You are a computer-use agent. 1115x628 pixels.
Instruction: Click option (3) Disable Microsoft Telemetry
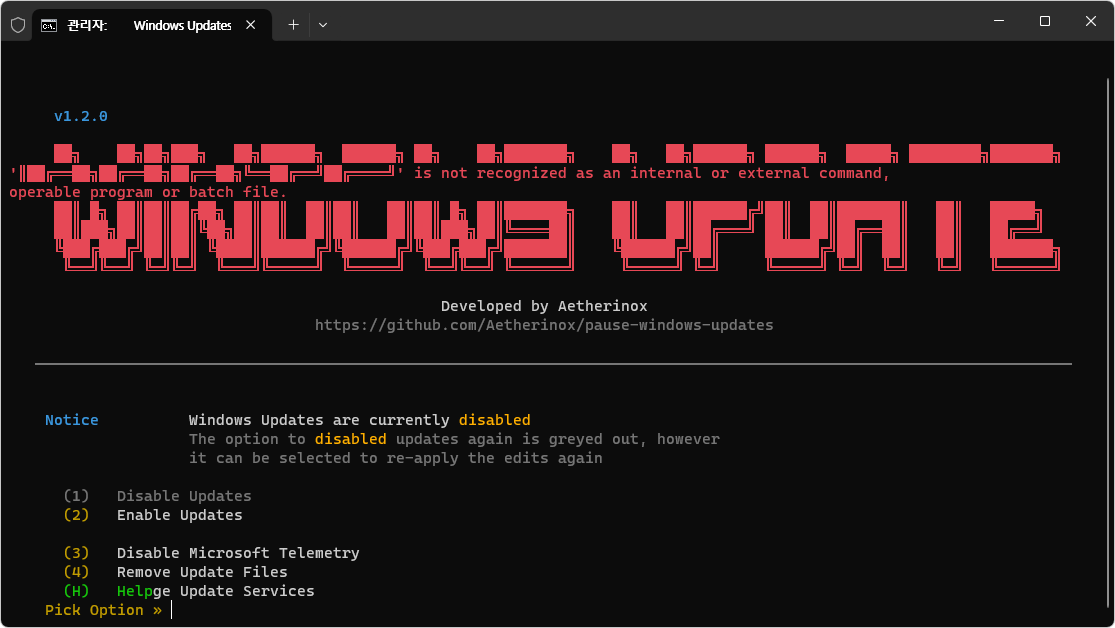click(x=211, y=553)
